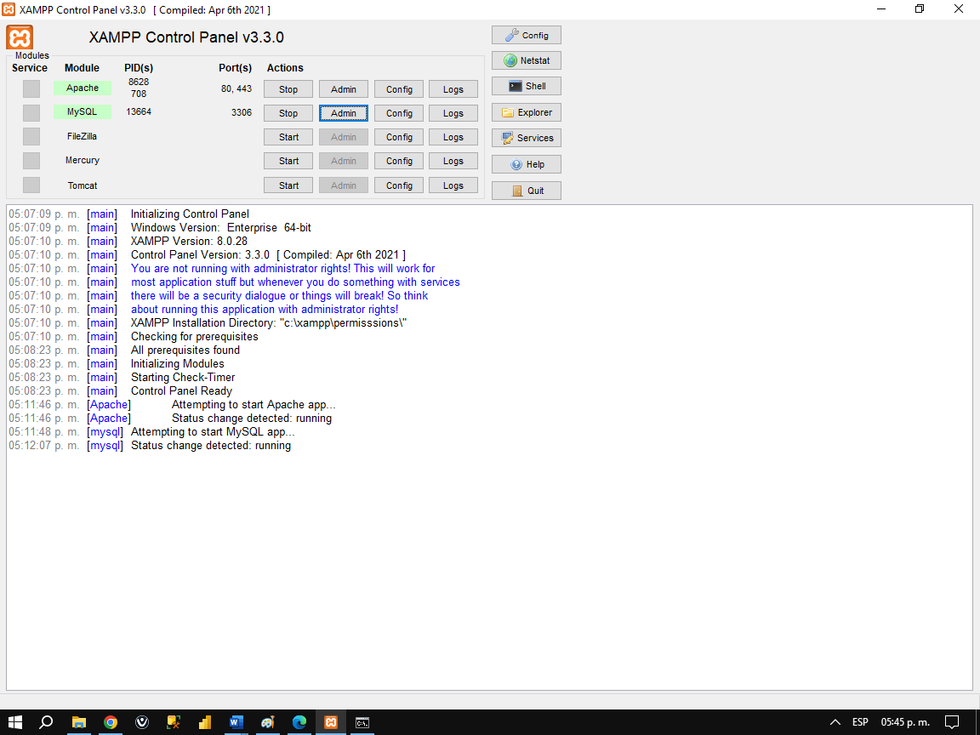Open Mercury Logs menu
This screenshot has width=980, height=735.
point(453,161)
